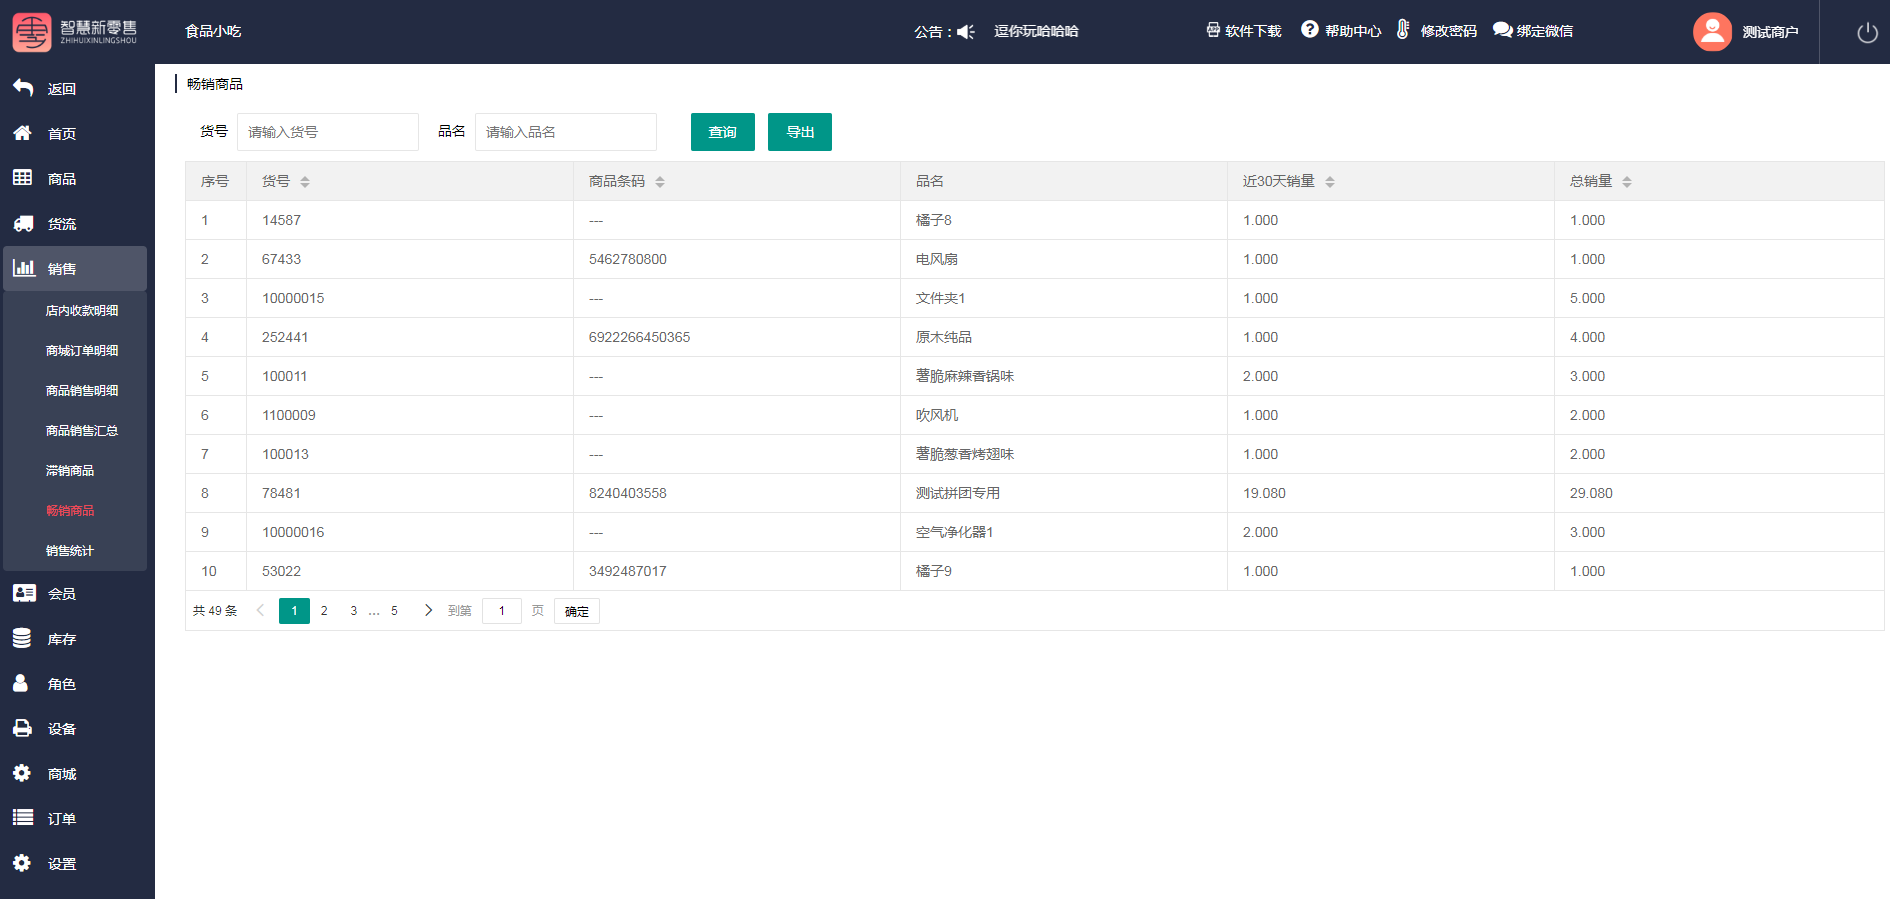The image size is (1890, 899).
Task: Click item number 53022
Action: tap(281, 571)
